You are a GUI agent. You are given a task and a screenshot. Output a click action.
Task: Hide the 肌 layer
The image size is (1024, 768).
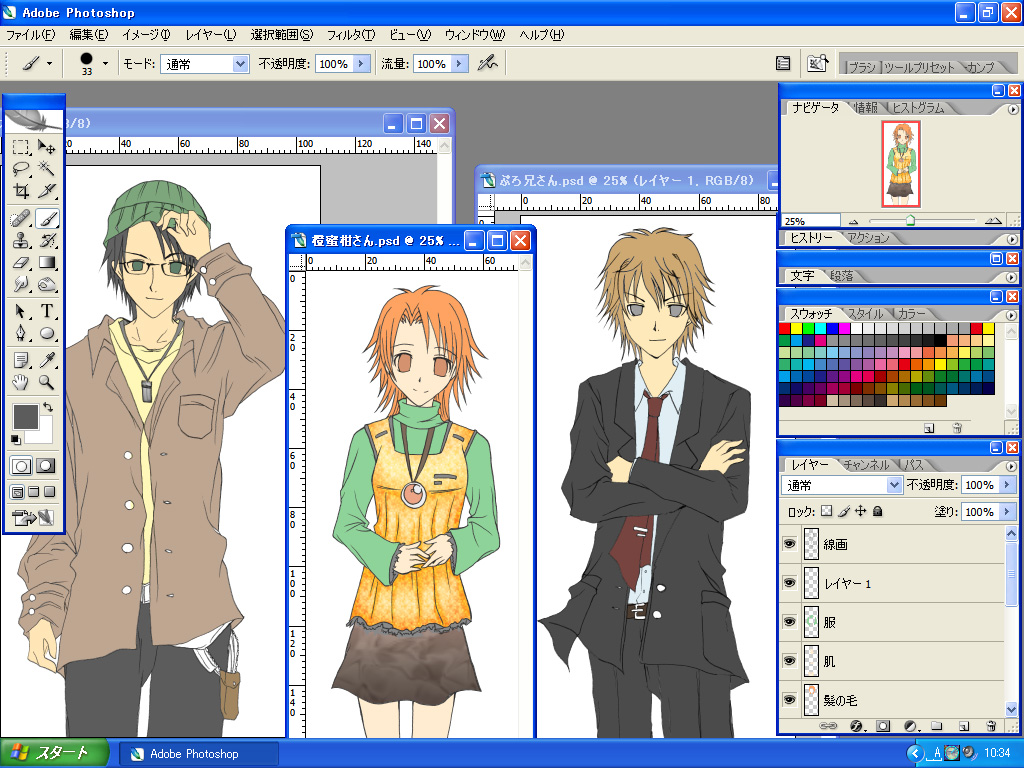tap(790, 661)
